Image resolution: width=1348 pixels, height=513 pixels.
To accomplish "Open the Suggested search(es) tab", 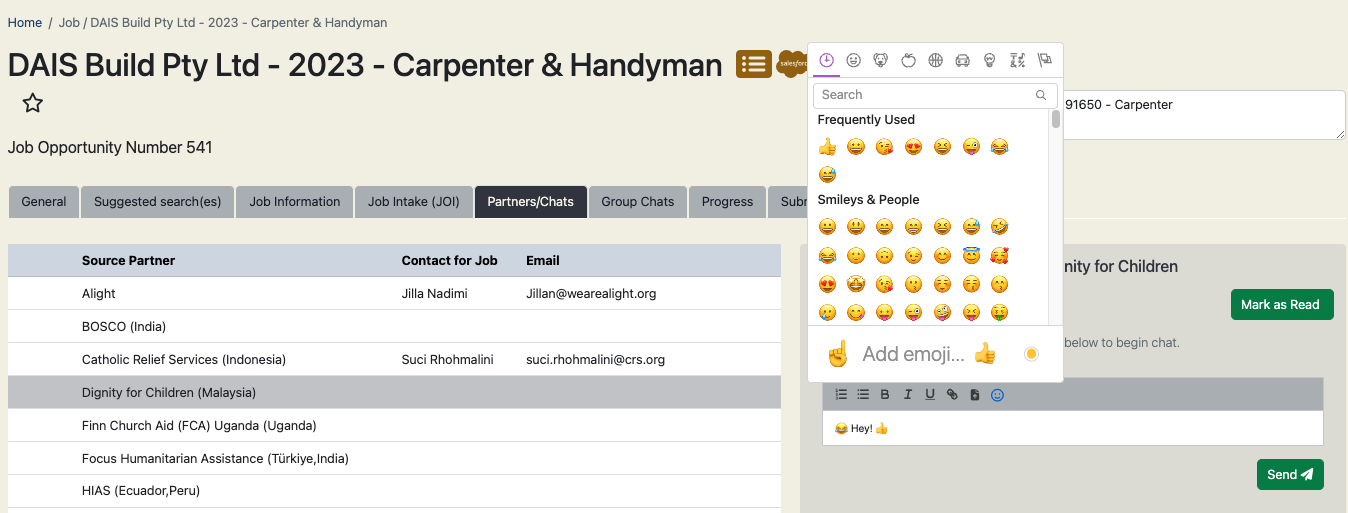I will [x=158, y=202].
